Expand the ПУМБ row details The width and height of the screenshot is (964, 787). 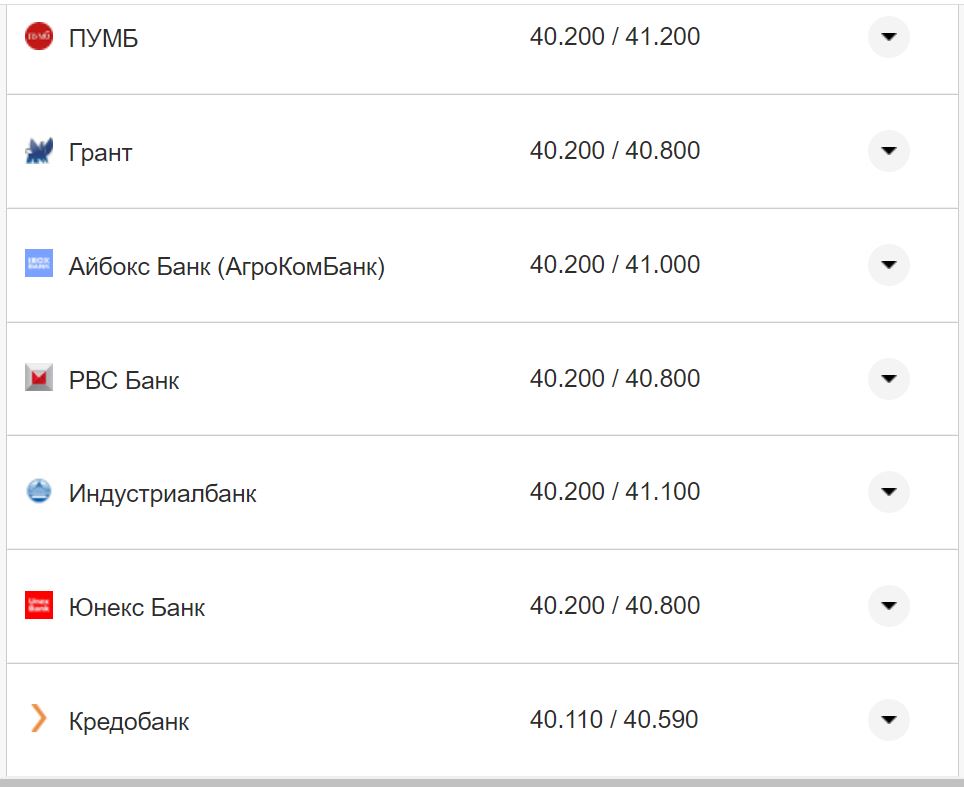[888, 38]
